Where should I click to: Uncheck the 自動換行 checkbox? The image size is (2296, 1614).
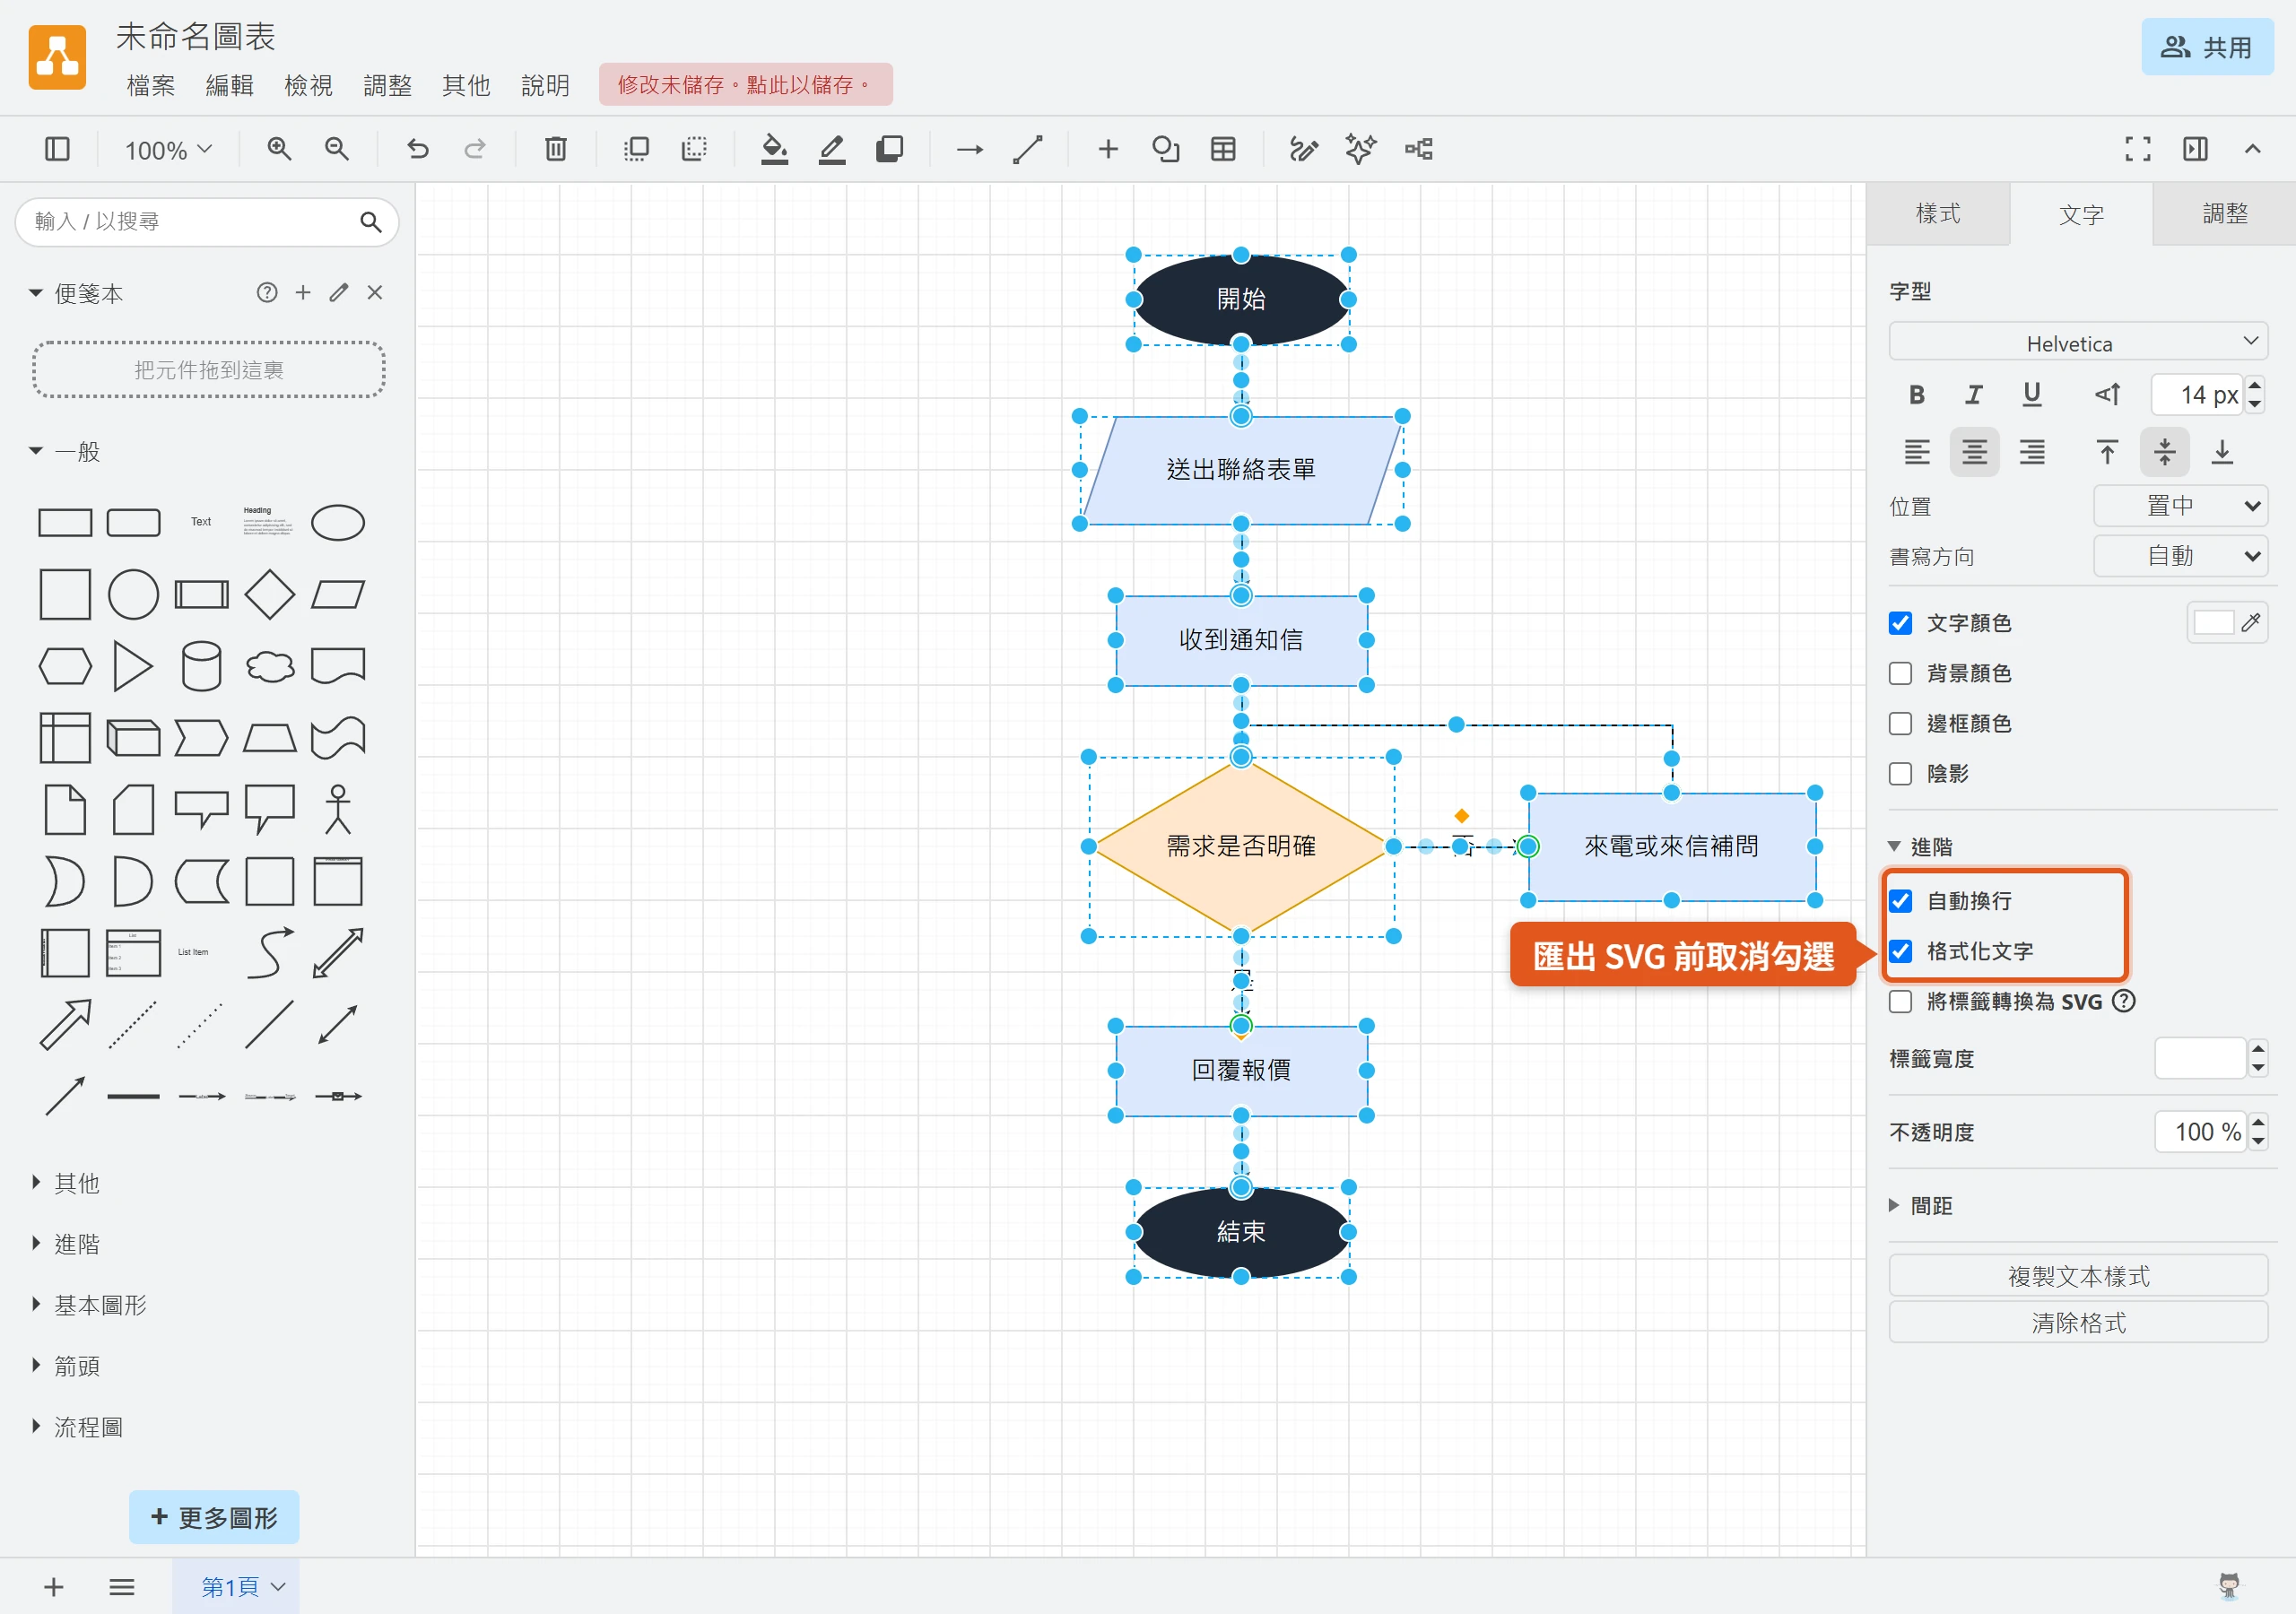(x=1900, y=901)
